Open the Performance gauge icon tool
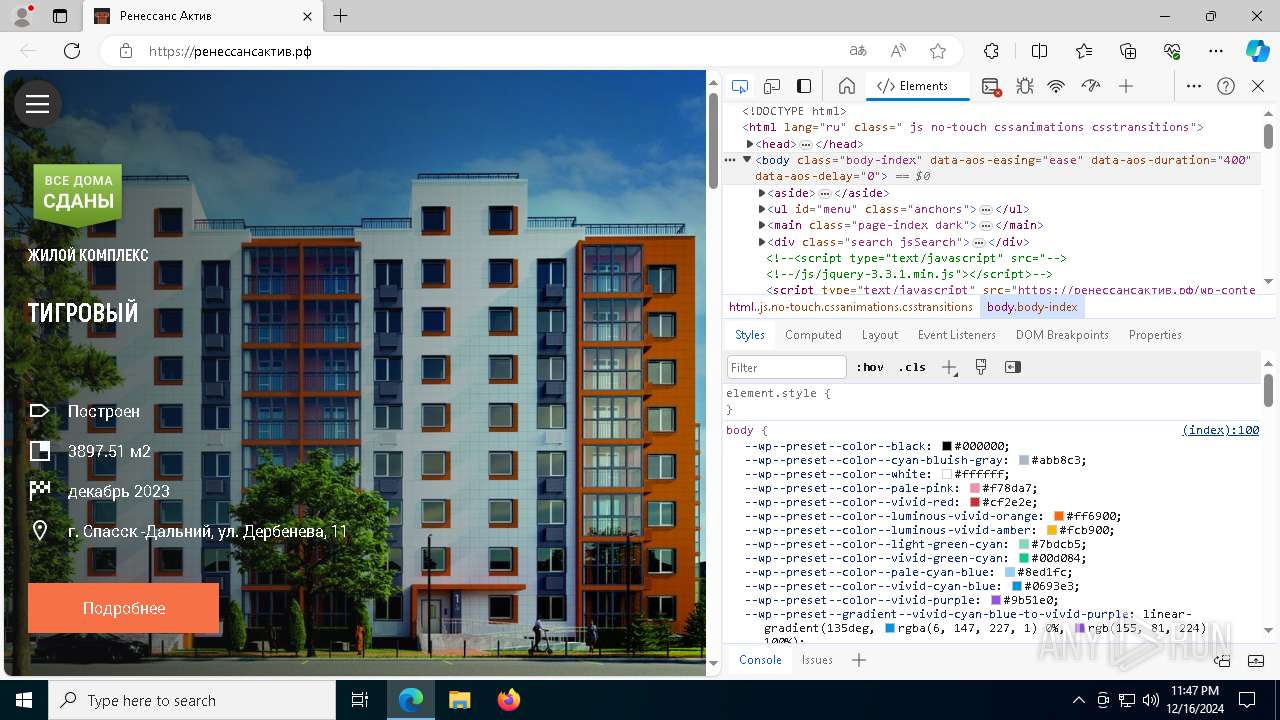The width and height of the screenshot is (1280, 720). click(x=1091, y=86)
